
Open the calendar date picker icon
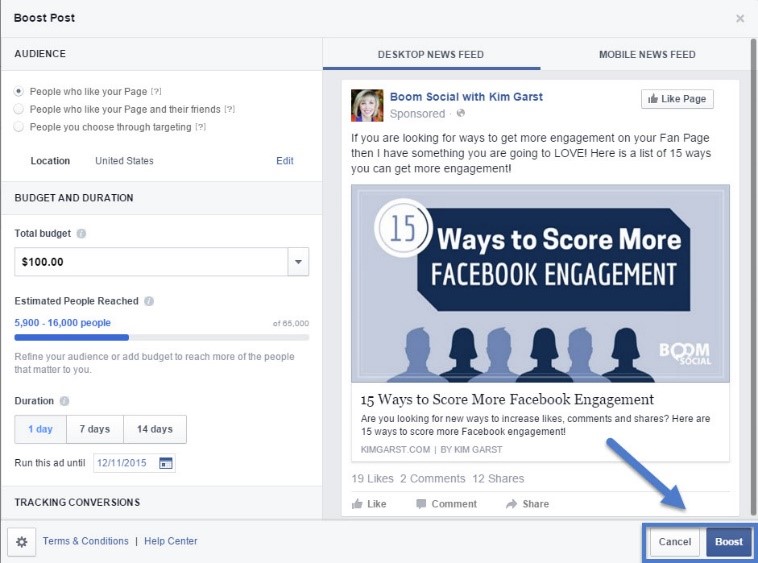pyautogui.click(x=166, y=463)
